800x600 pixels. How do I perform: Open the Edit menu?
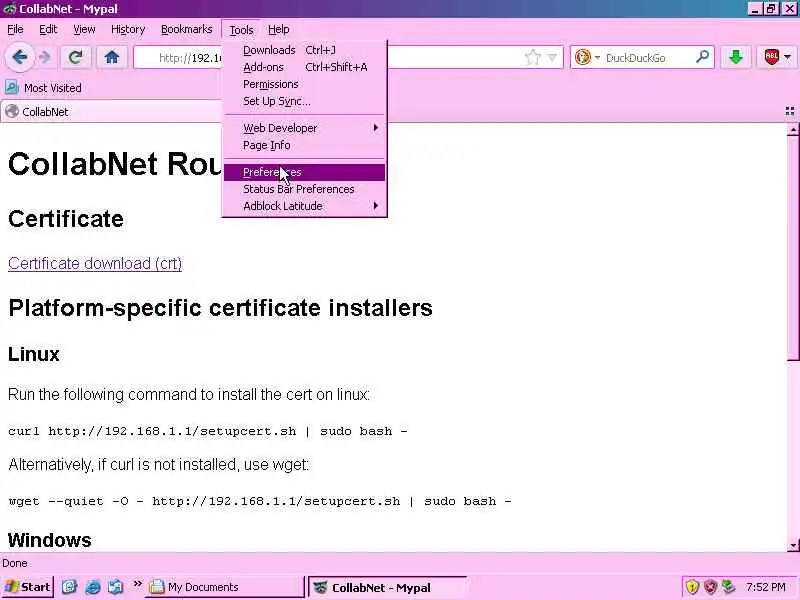48,30
